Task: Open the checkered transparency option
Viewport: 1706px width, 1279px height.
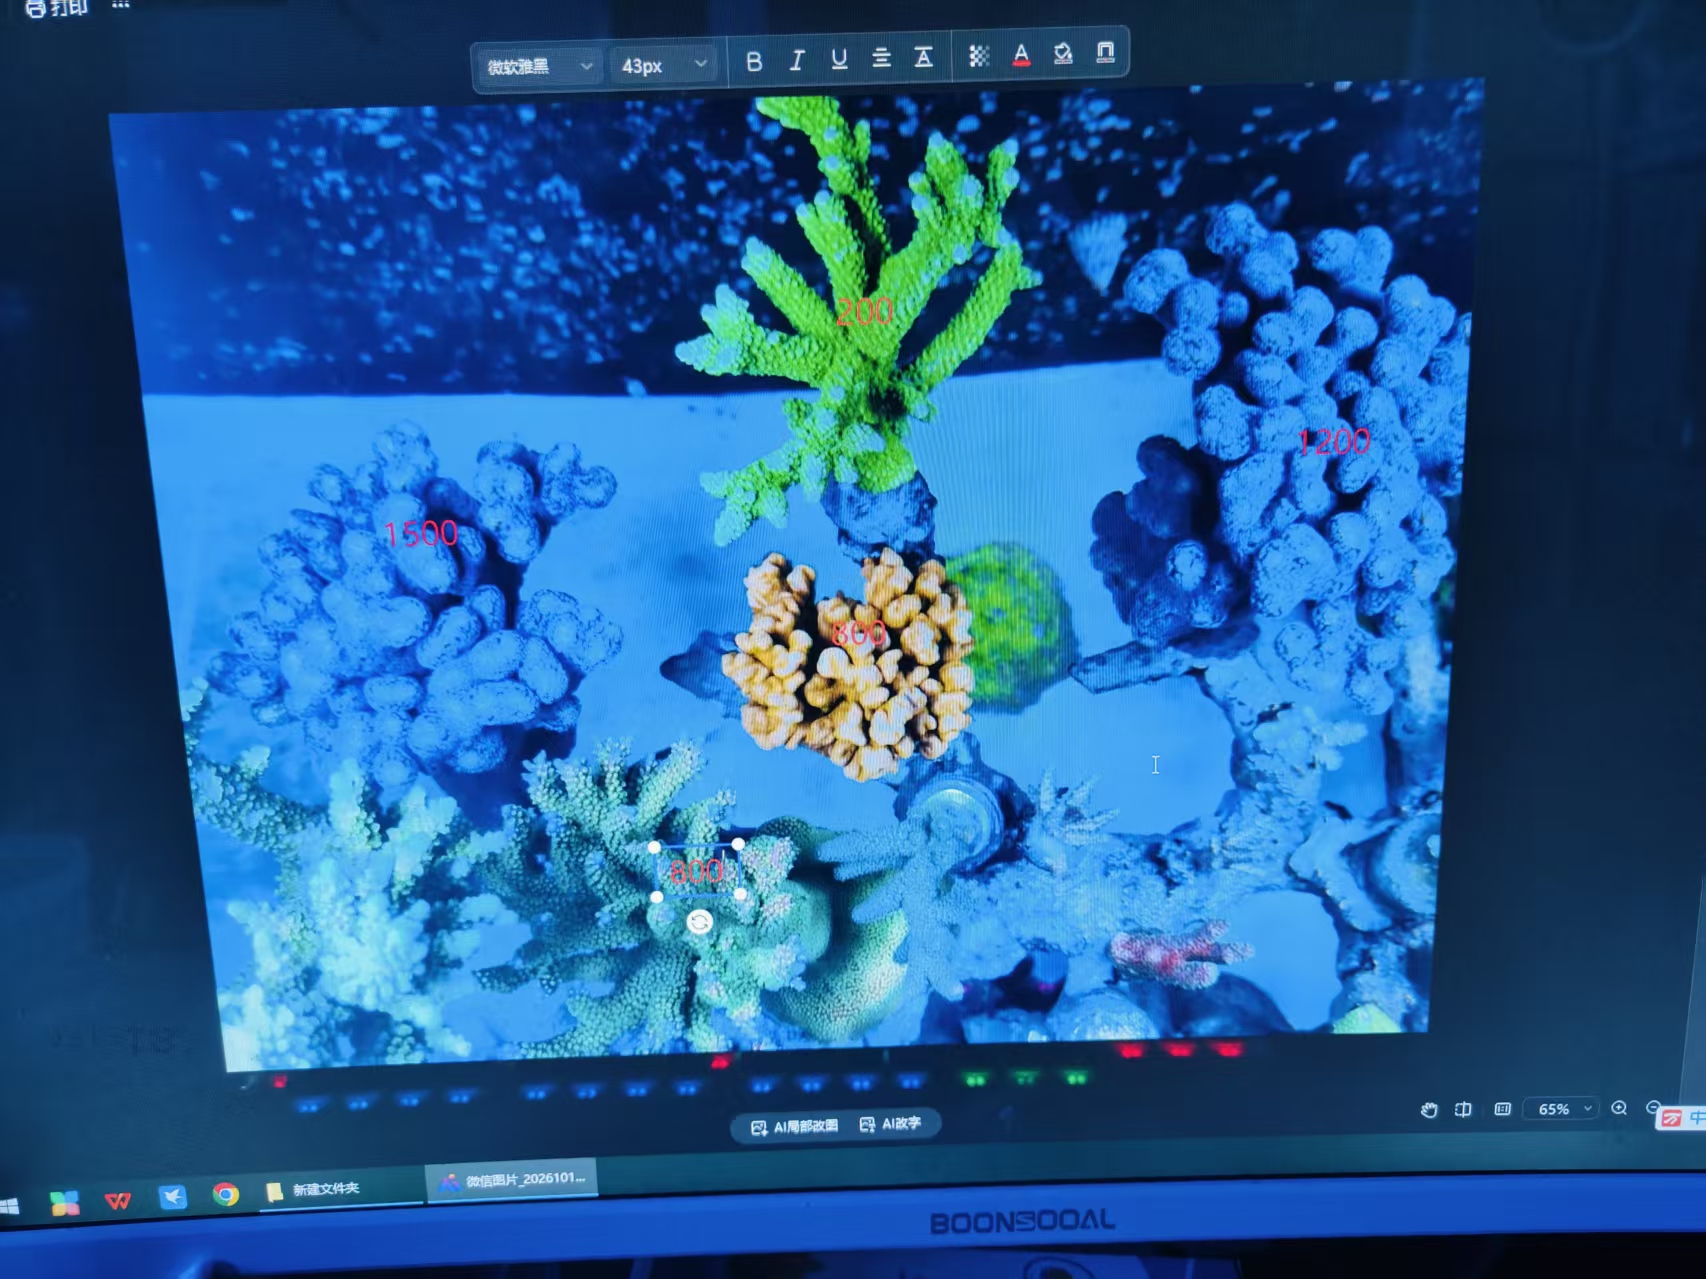Action: (979, 56)
